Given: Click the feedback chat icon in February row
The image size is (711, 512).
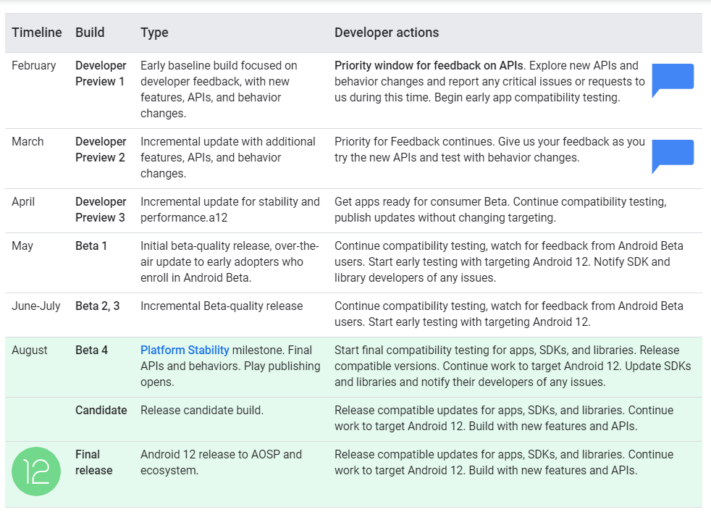Looking at the screenshot, I should click(x=673, y=80).
